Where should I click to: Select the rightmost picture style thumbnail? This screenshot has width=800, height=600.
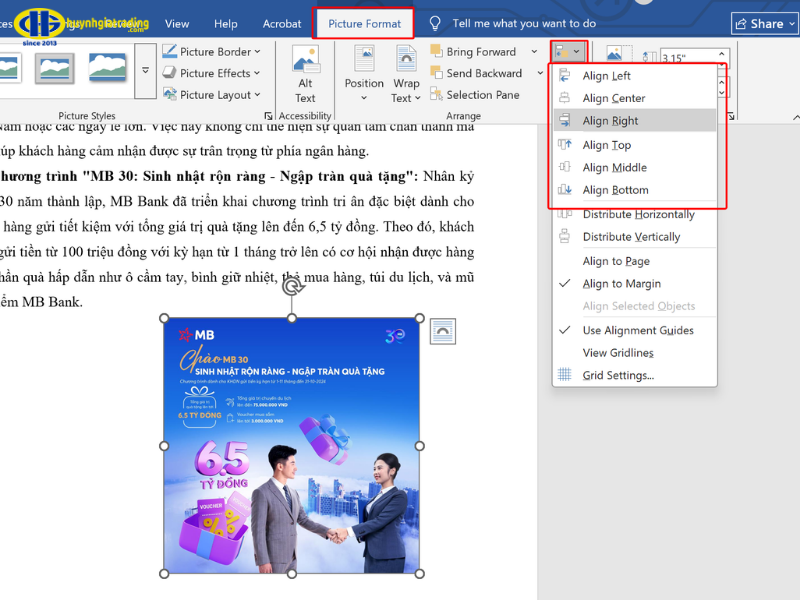click(x=107, y=67)
